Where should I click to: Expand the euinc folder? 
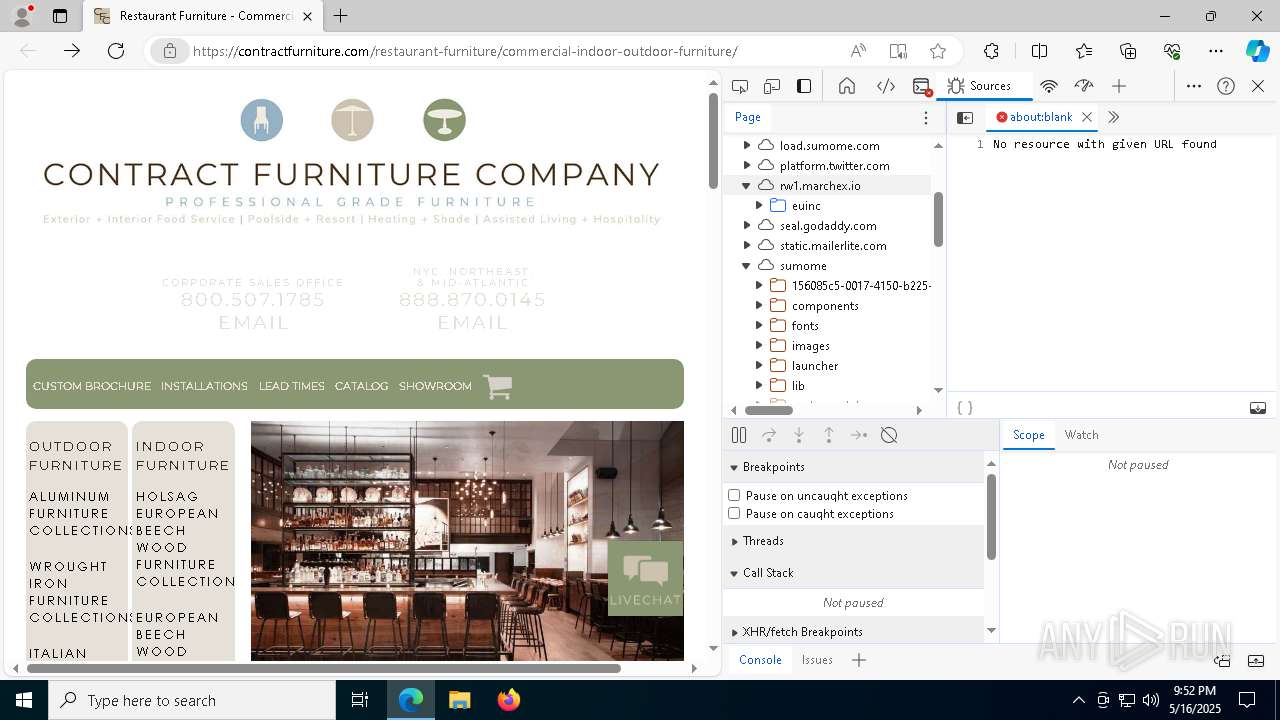pyautogui.click(x=759, y=206)
